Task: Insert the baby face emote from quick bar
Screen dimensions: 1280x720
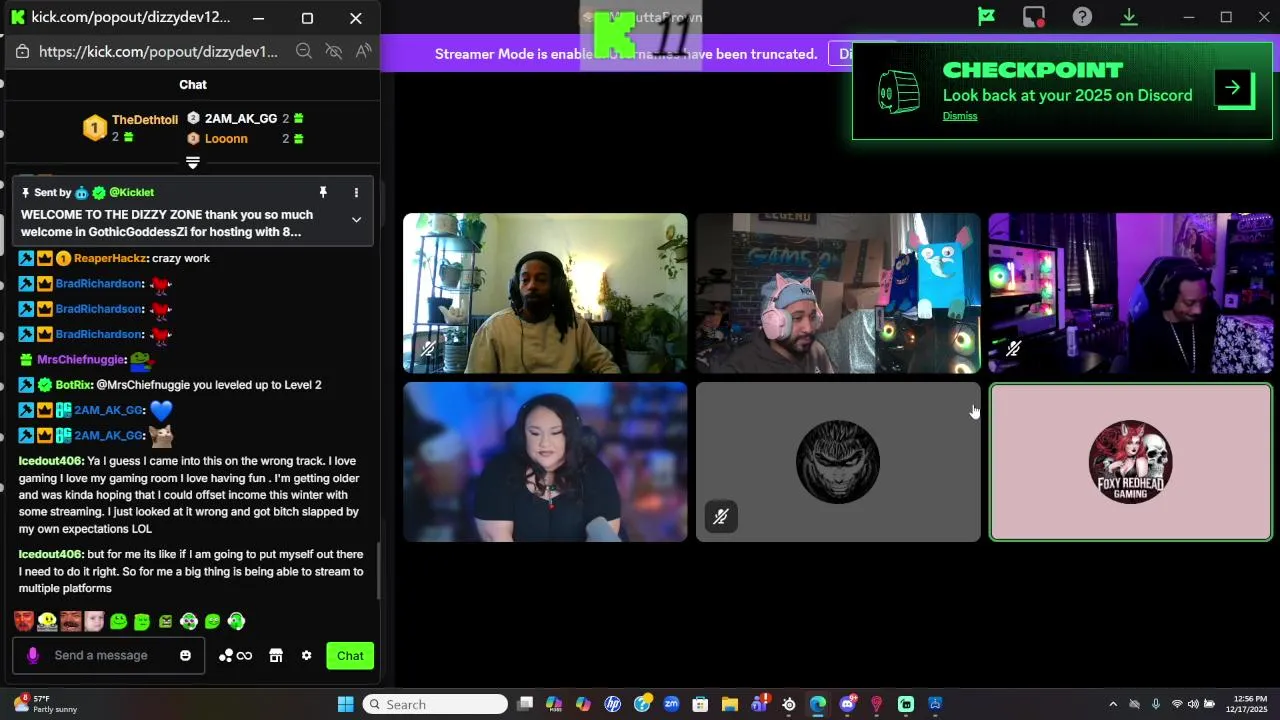Action: [94, 621]
